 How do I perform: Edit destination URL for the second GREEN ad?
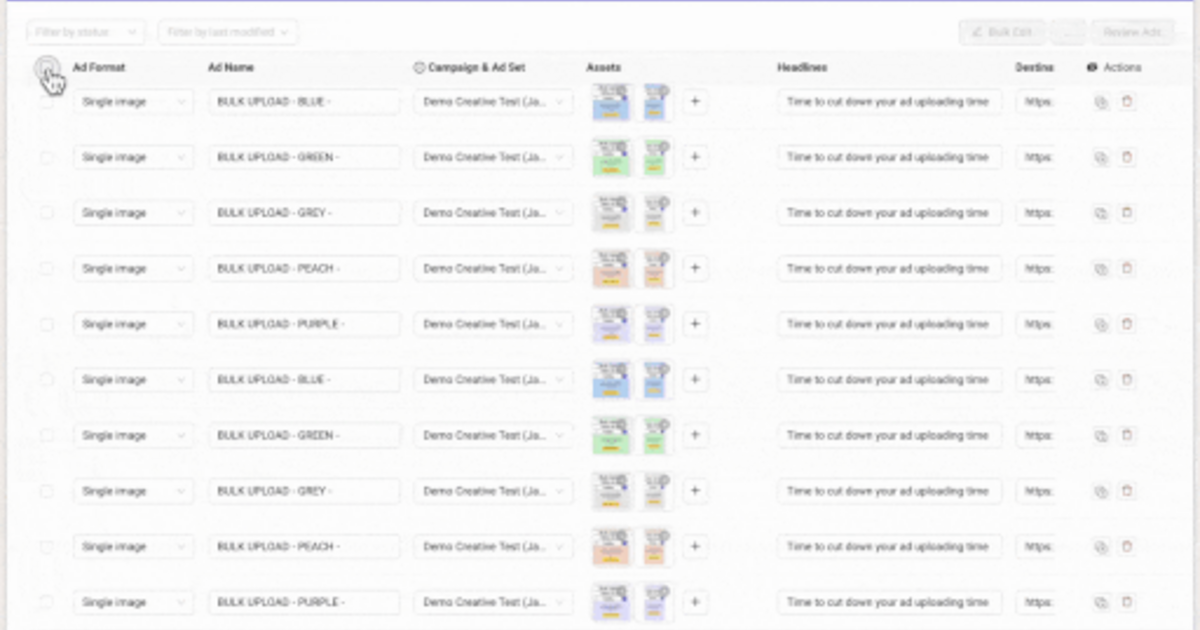pos(1036,436)
